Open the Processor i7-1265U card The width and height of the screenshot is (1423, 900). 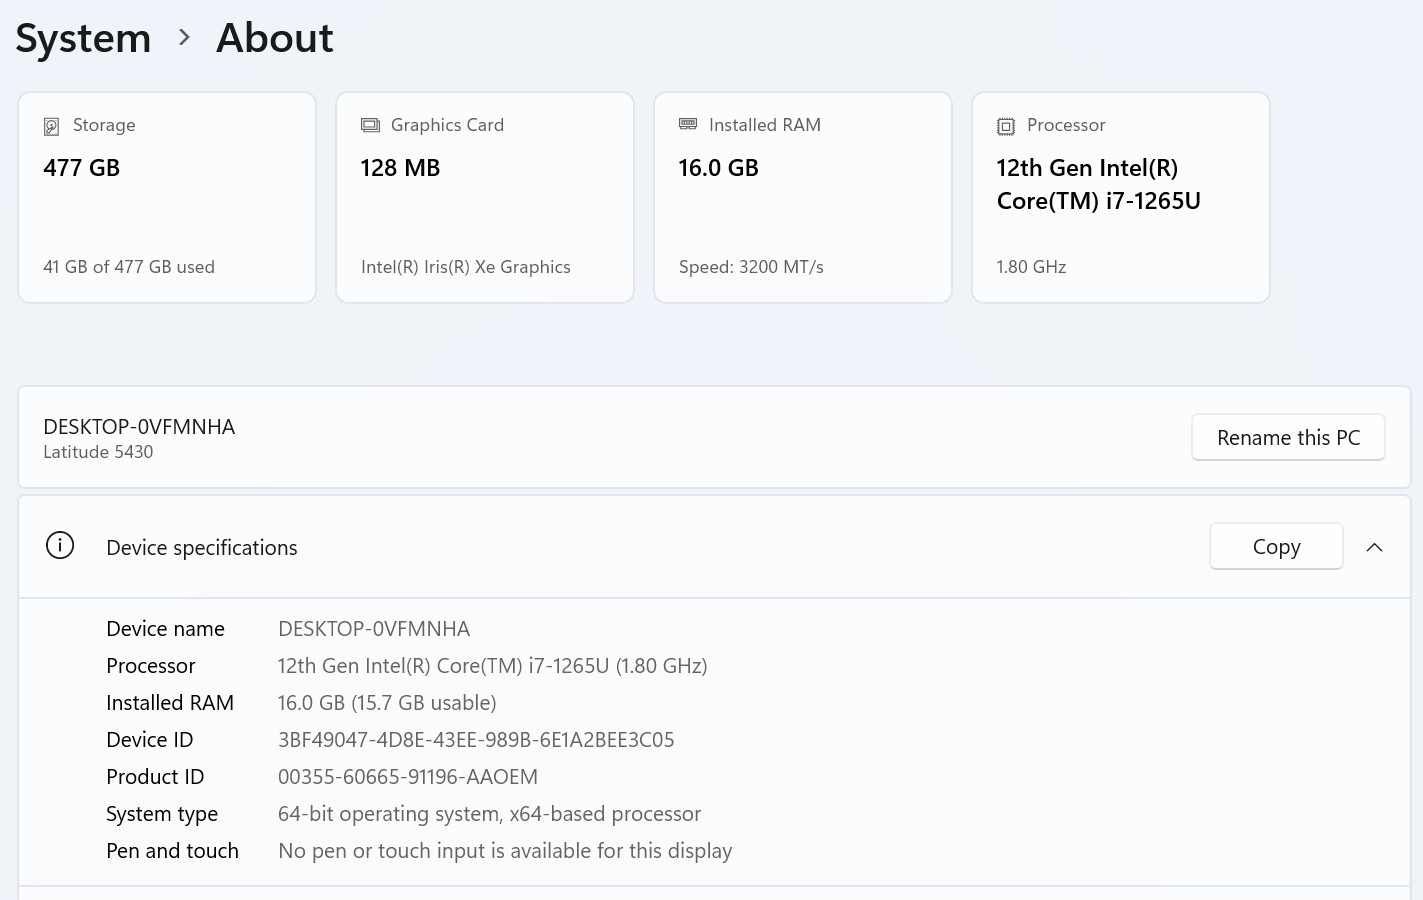(x=1121, y=198)
